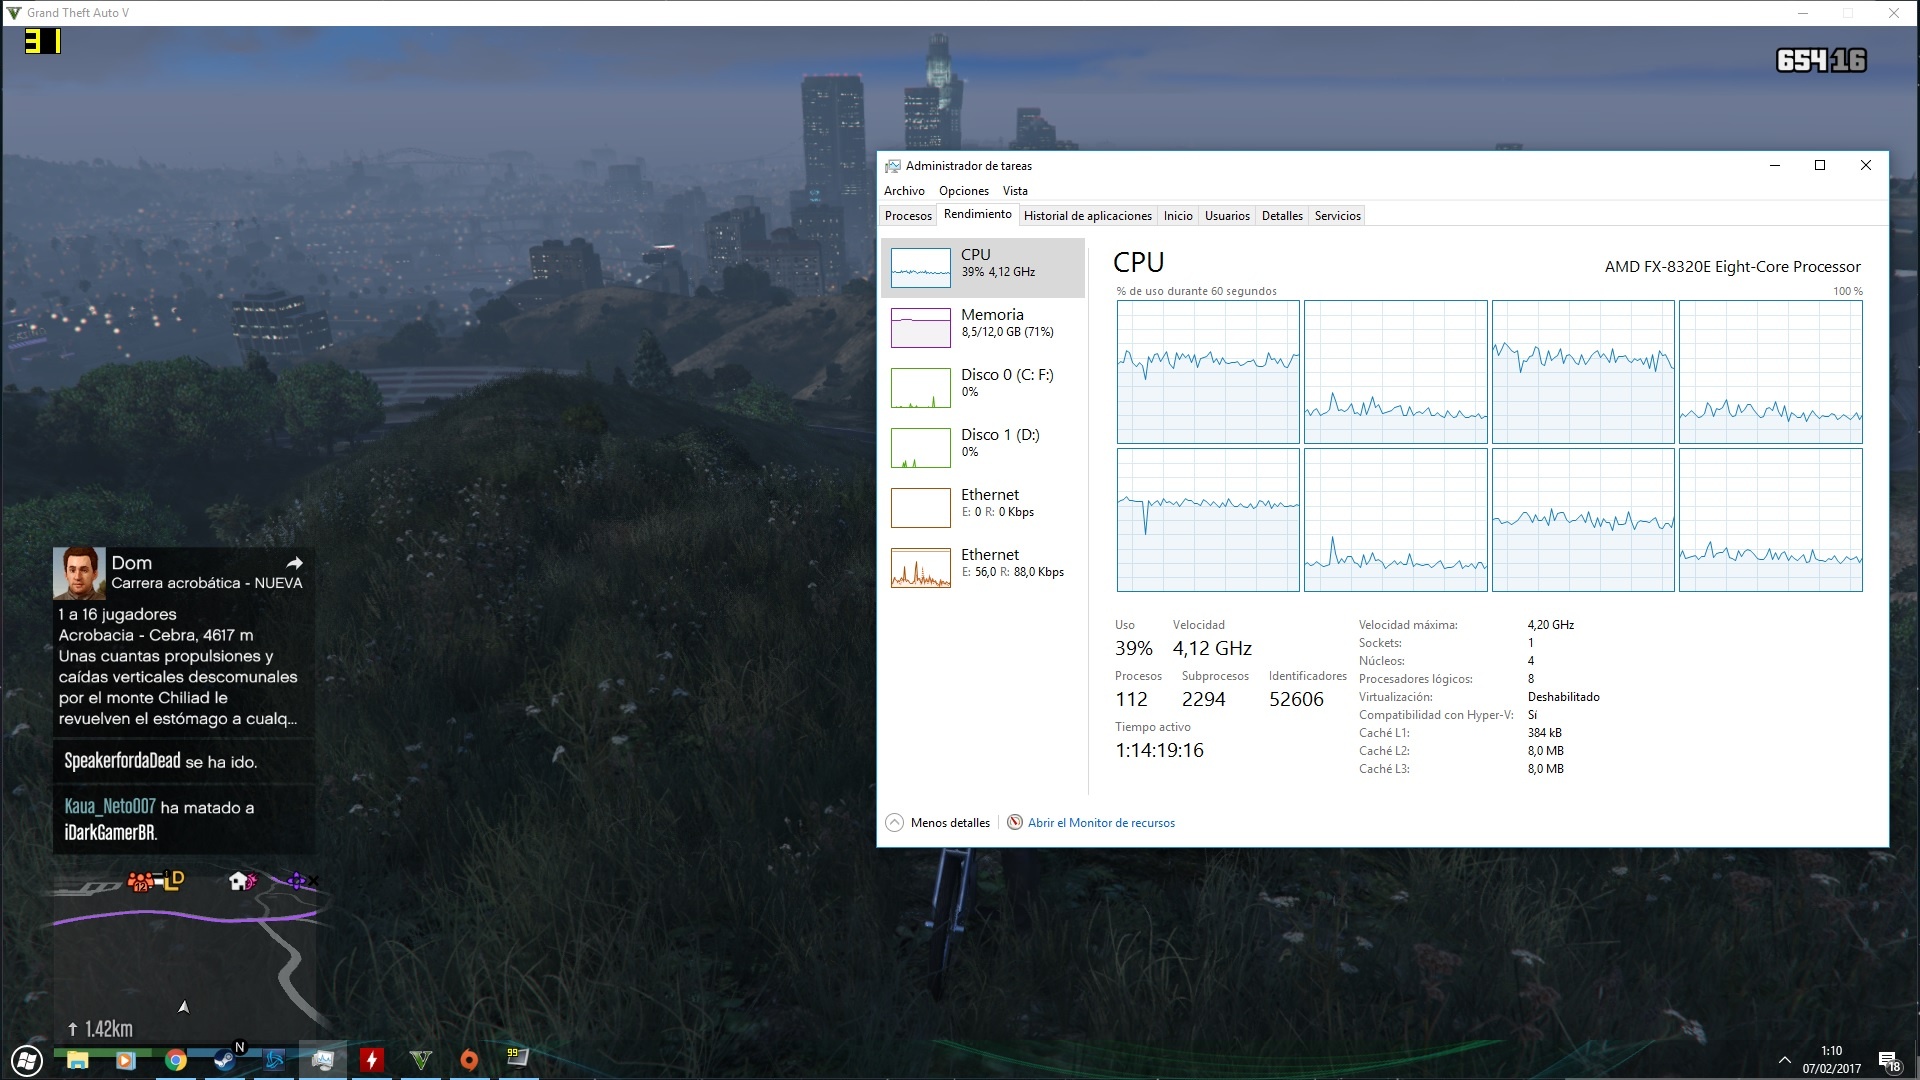Open the red lightning bolt taskbar app
Image resolution: width=1920 pixels, height=1080 pixels.
[371, 1060]
